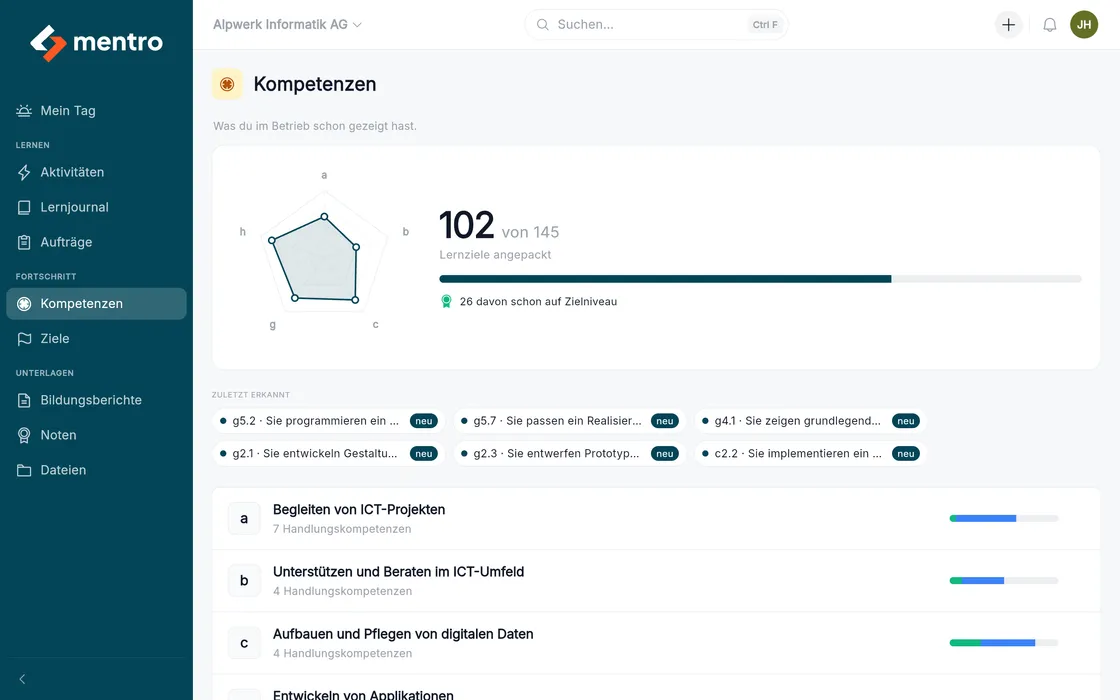Click progress bar for Begleiten von ICT-Projekten

point(1004,519)
